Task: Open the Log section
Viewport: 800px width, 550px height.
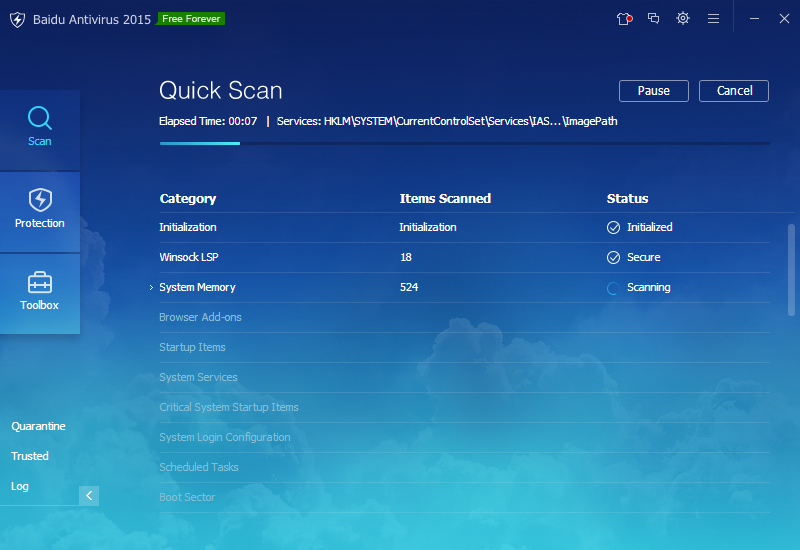Action: 20,486
